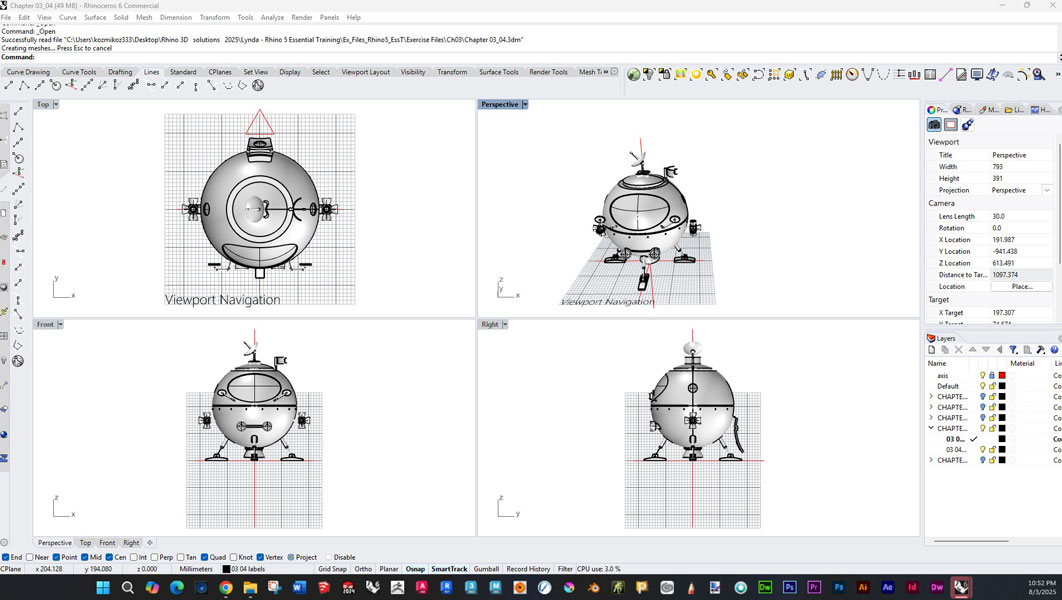
Task: Select the single Line tool in Lines toolbar
Action: click(x=9, y=86)
